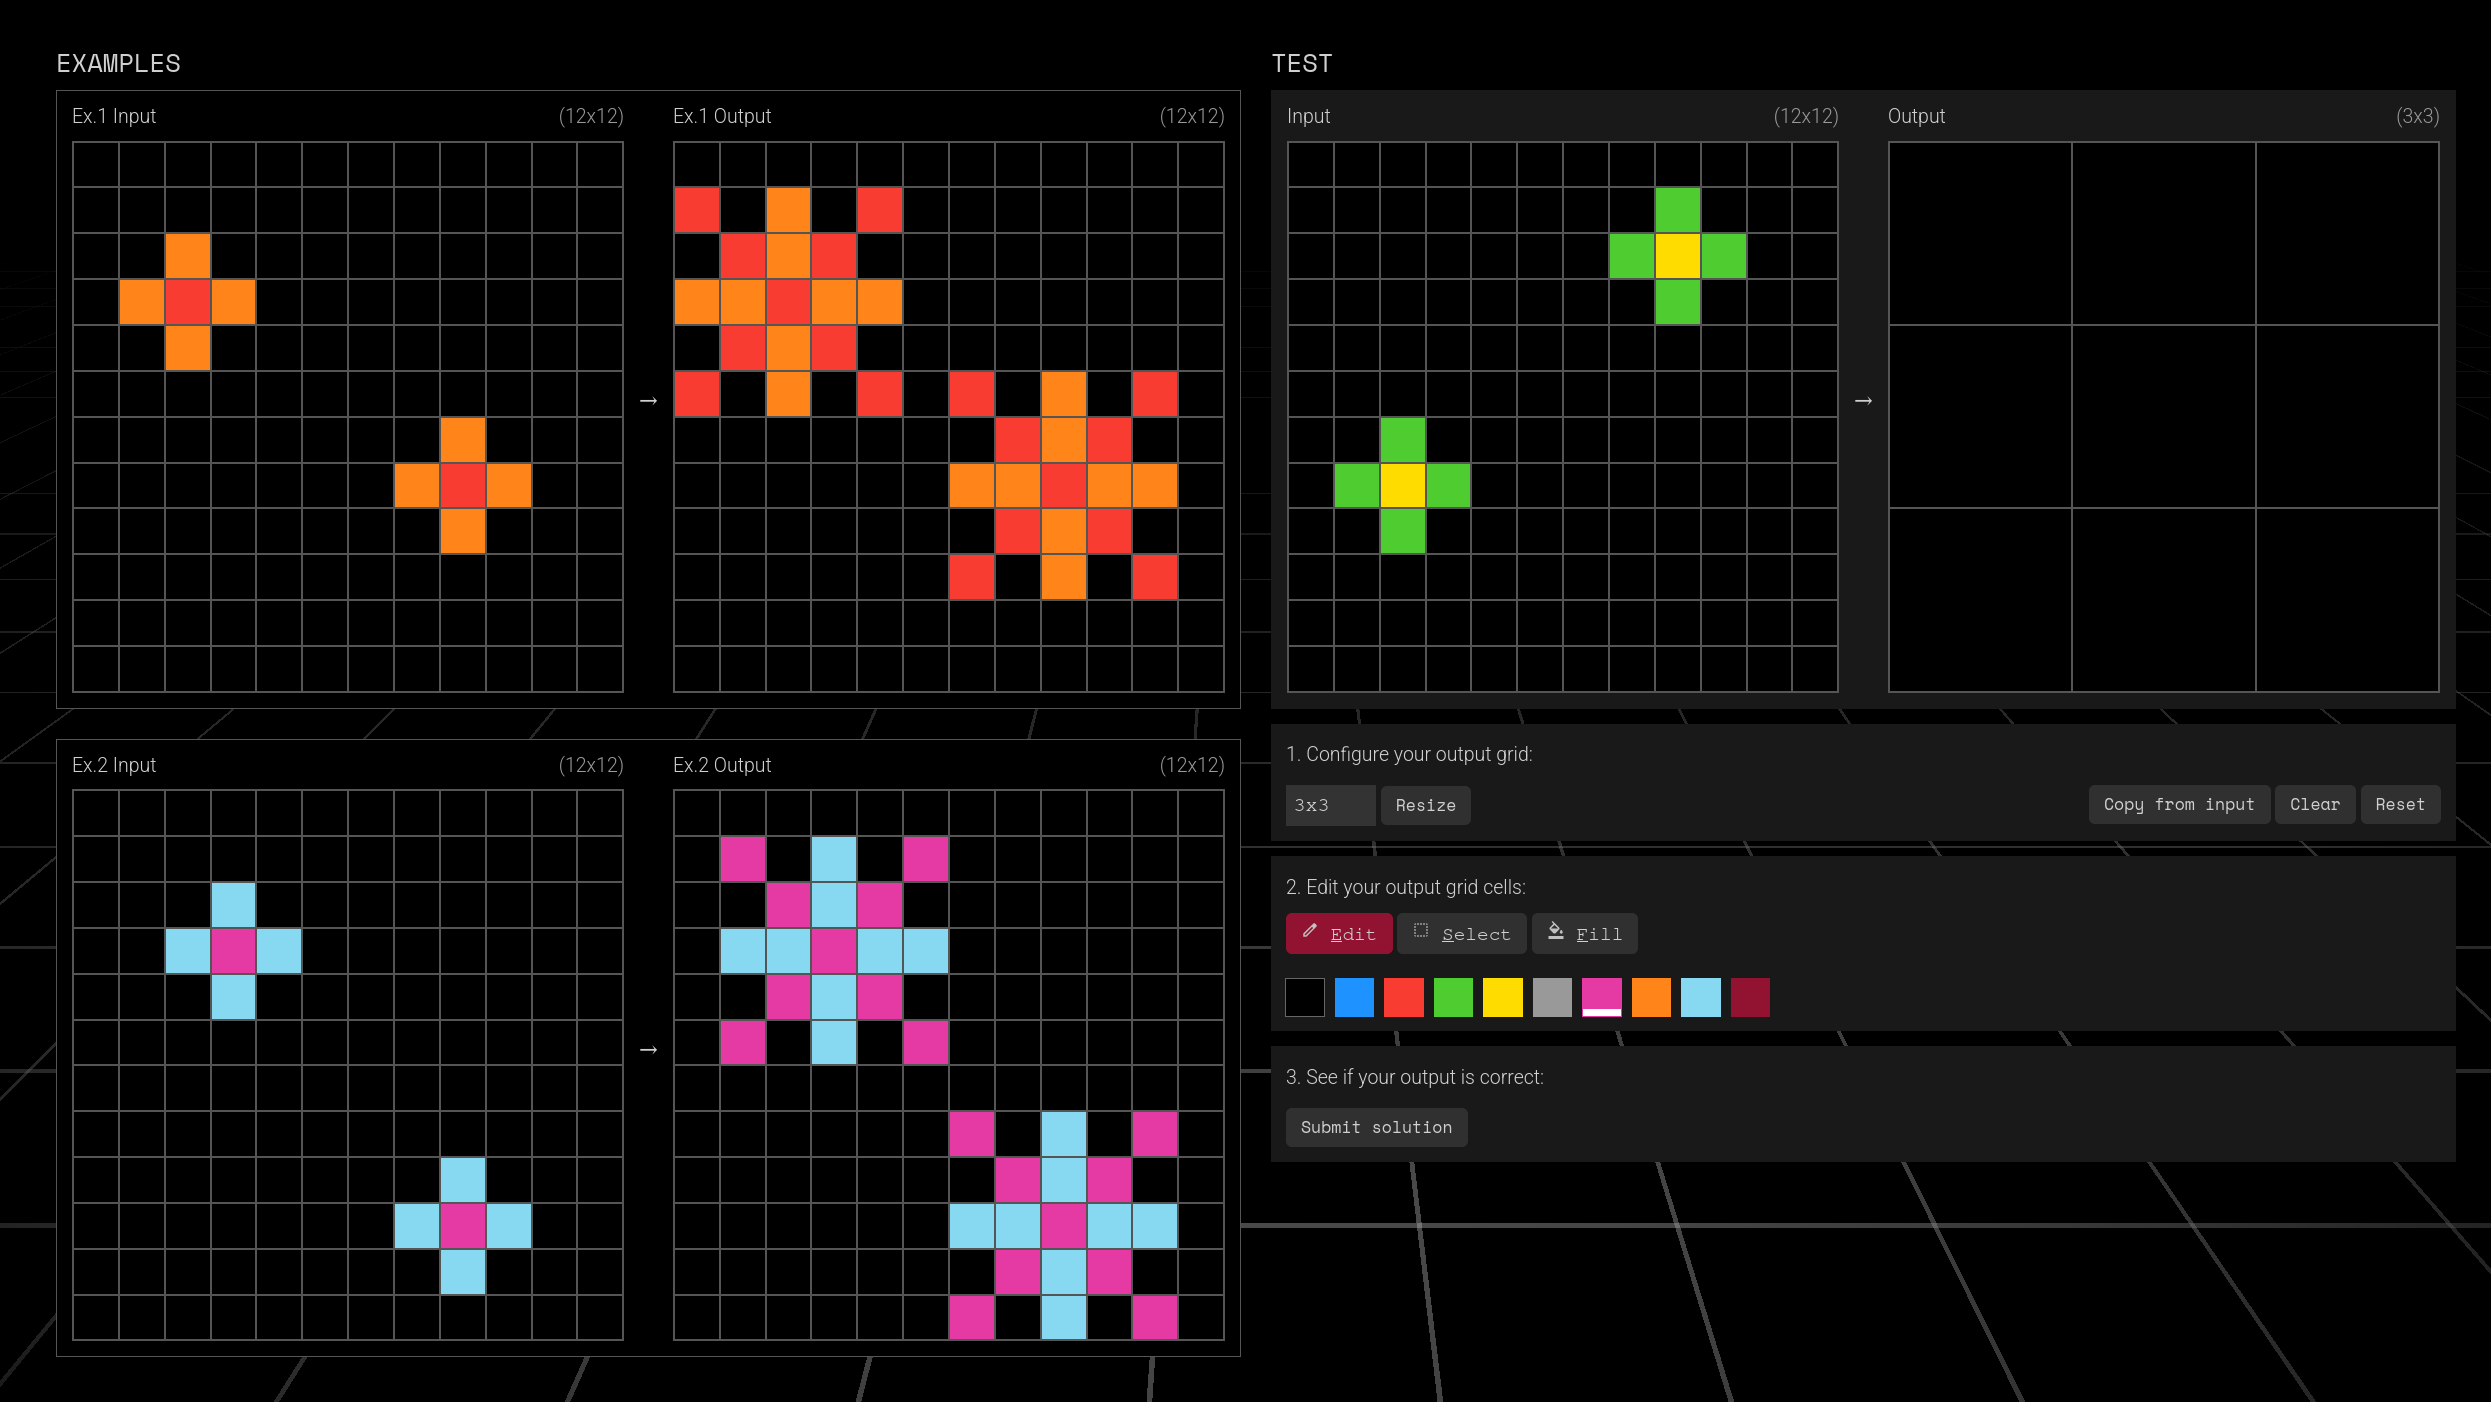Image resolution: width=2491 pixels, height=1402 pixels.
Task: Choose the Fill bucket tool
Action: click(1584, 933)
